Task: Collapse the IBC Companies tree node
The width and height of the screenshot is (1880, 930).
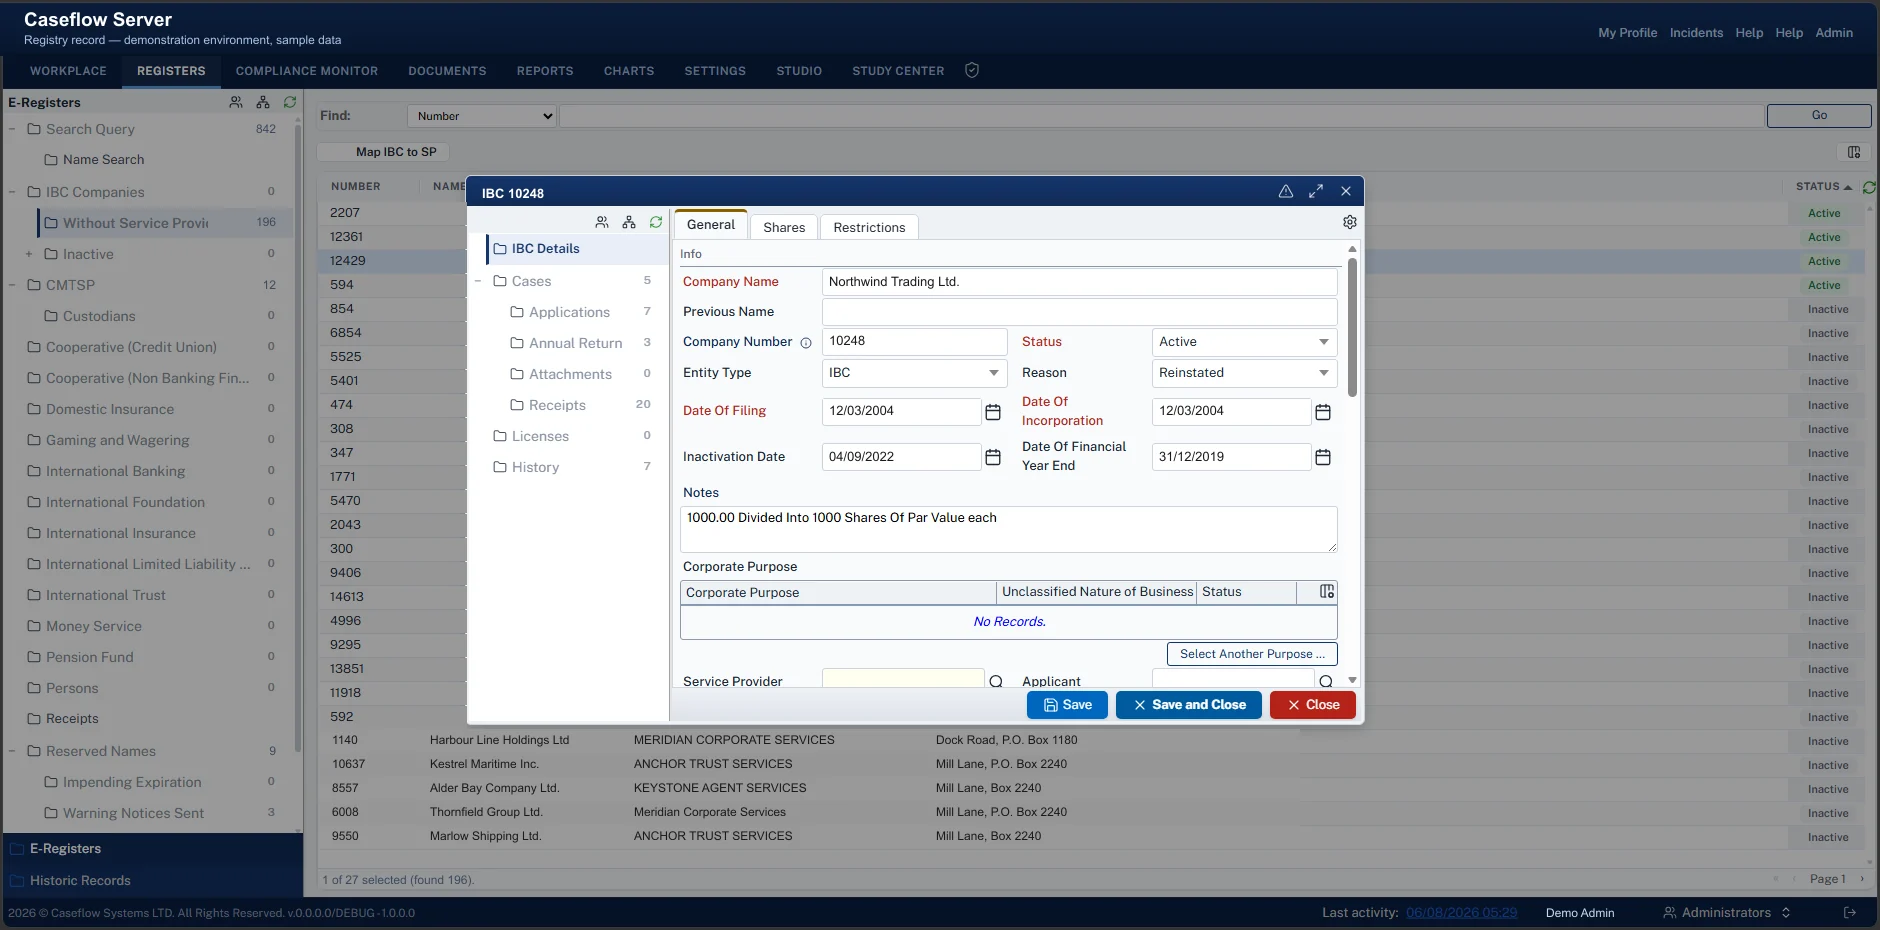Action: pos(12,192)
